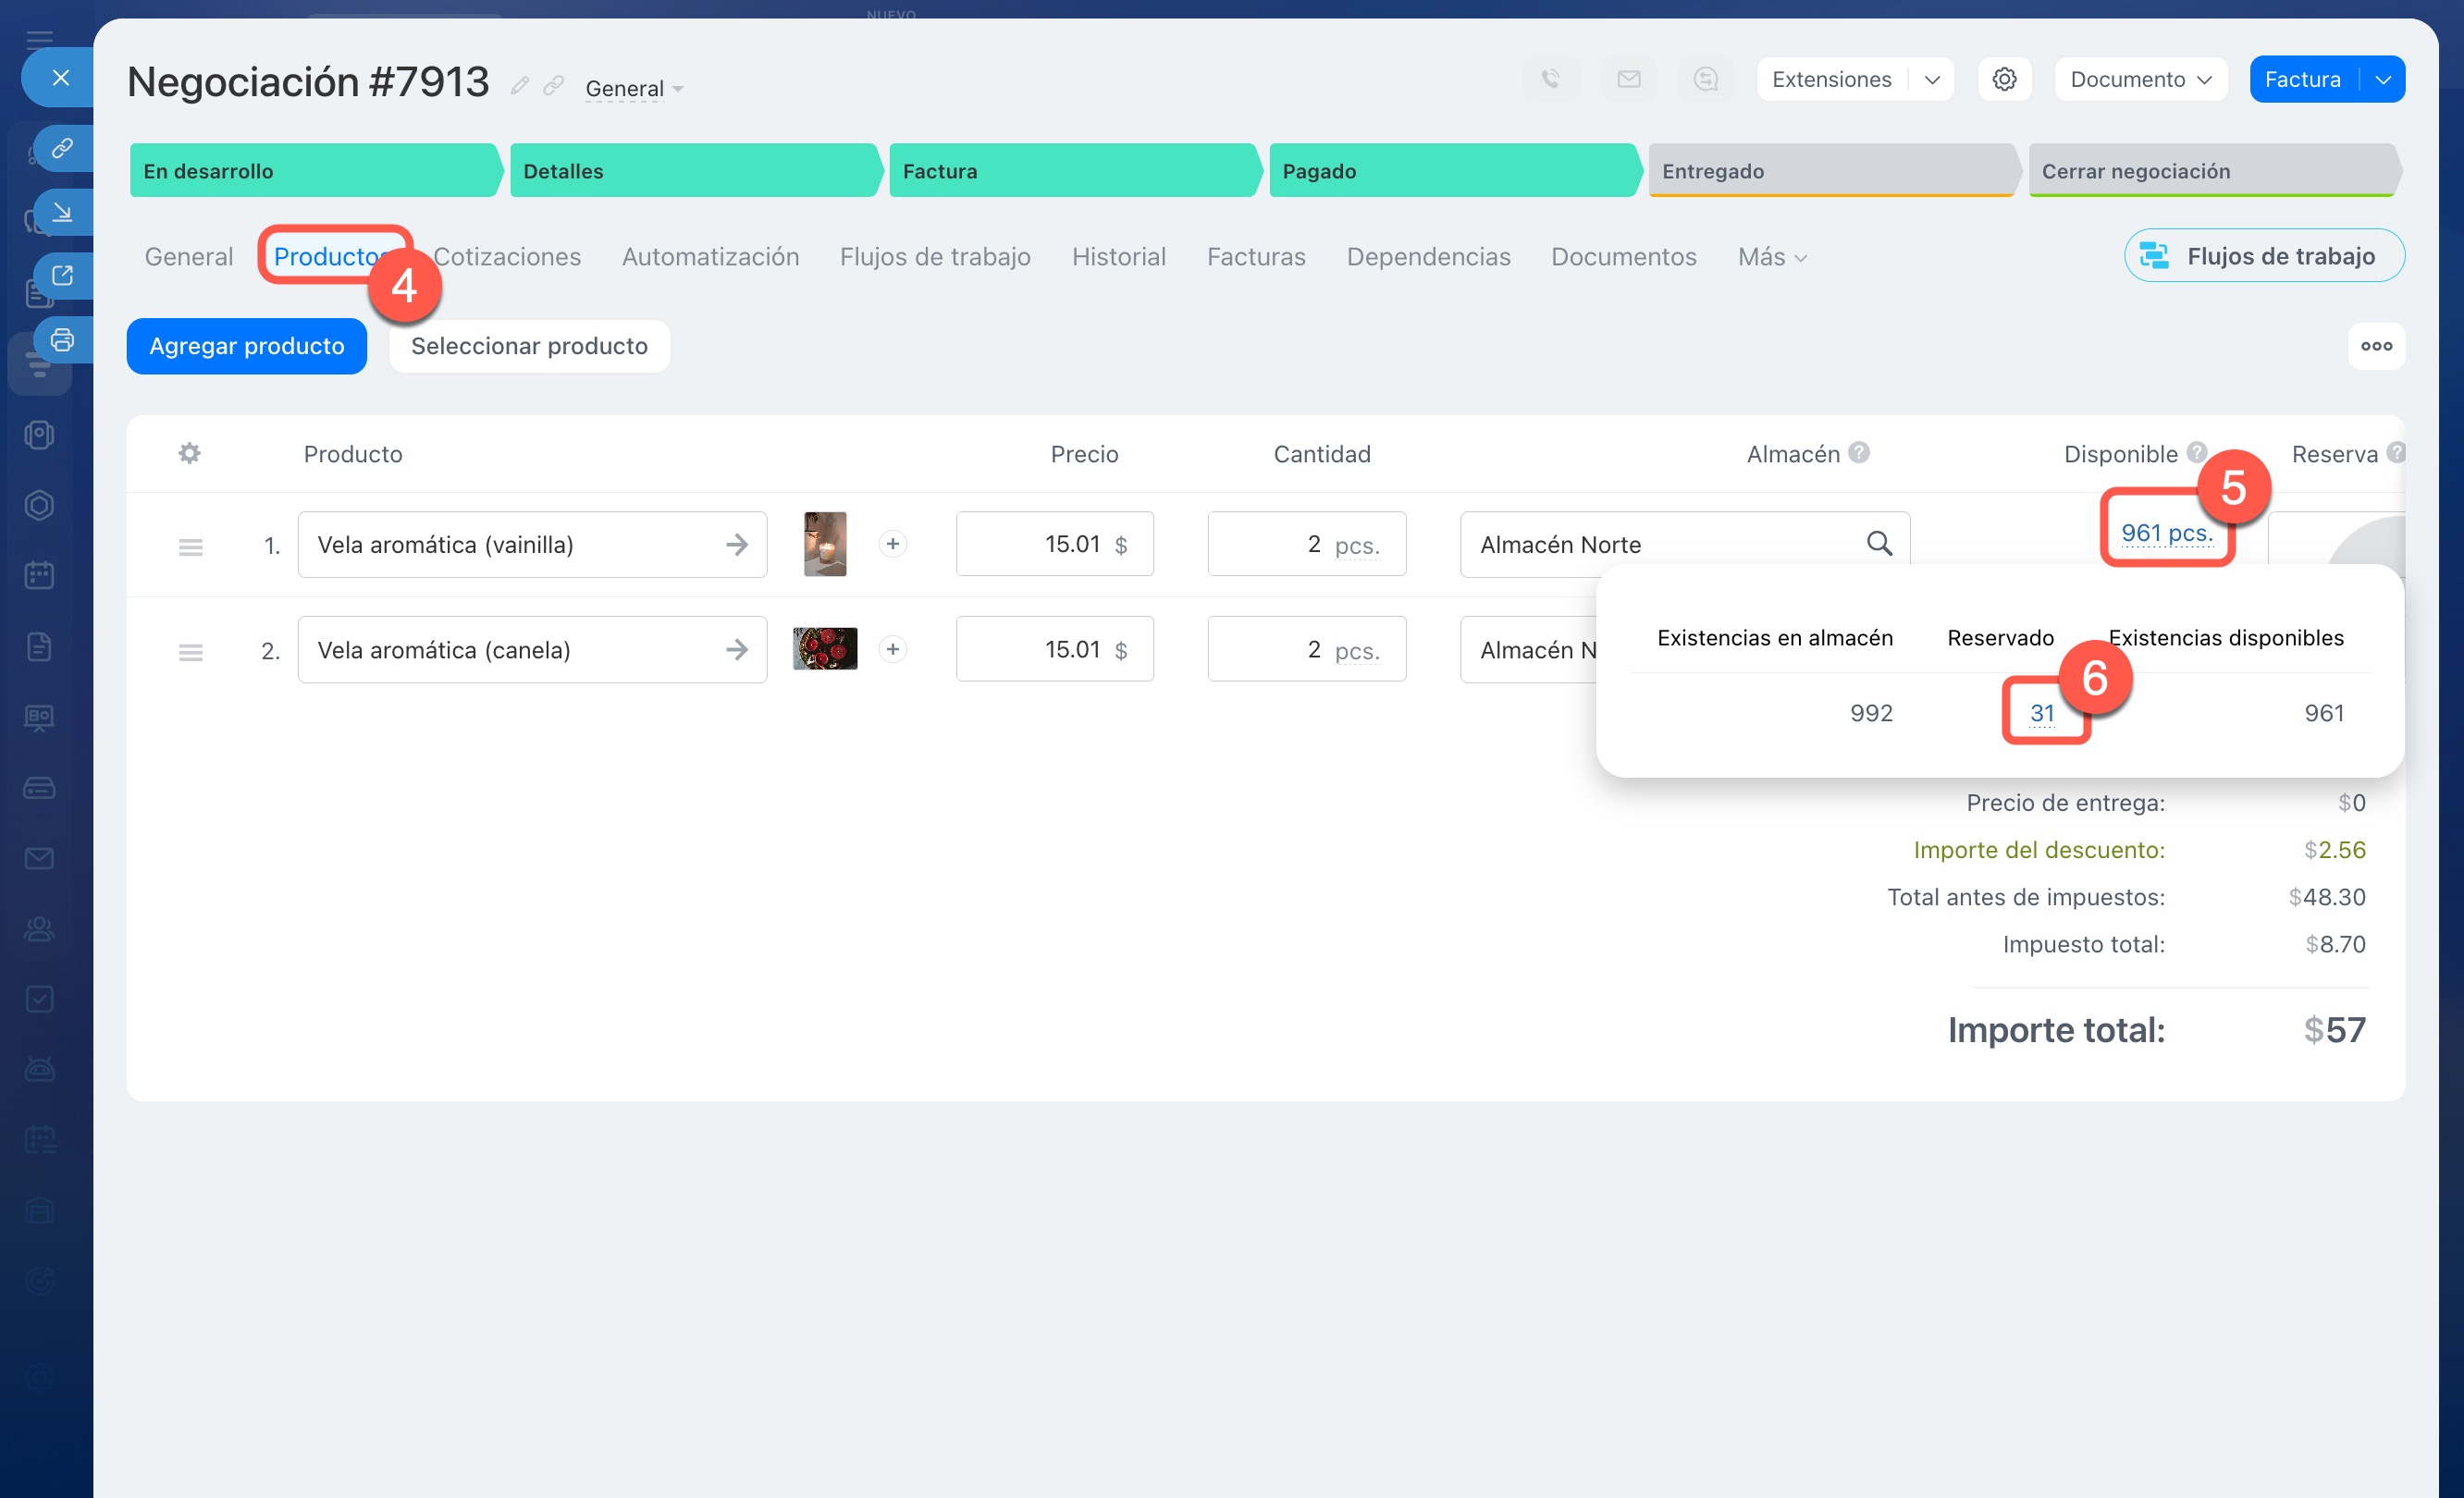The width and height of the screenshot is (2464, 1498).
Task: Click the search icon in Almacén Norte field
Action: click(1879, 544)
